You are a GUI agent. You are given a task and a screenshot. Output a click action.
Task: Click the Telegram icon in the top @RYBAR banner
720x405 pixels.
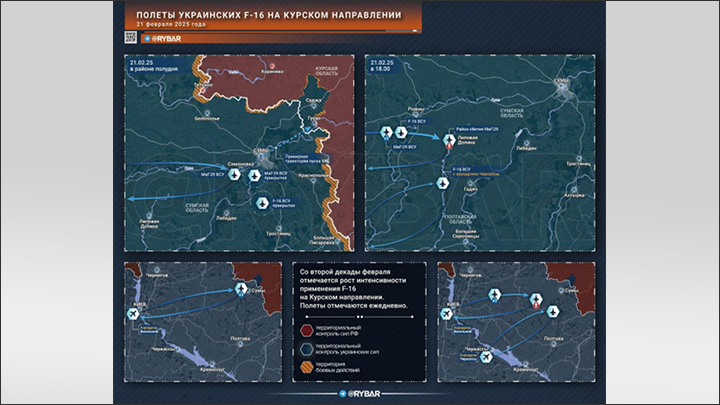pyautogui.click(x=147, y=39)
